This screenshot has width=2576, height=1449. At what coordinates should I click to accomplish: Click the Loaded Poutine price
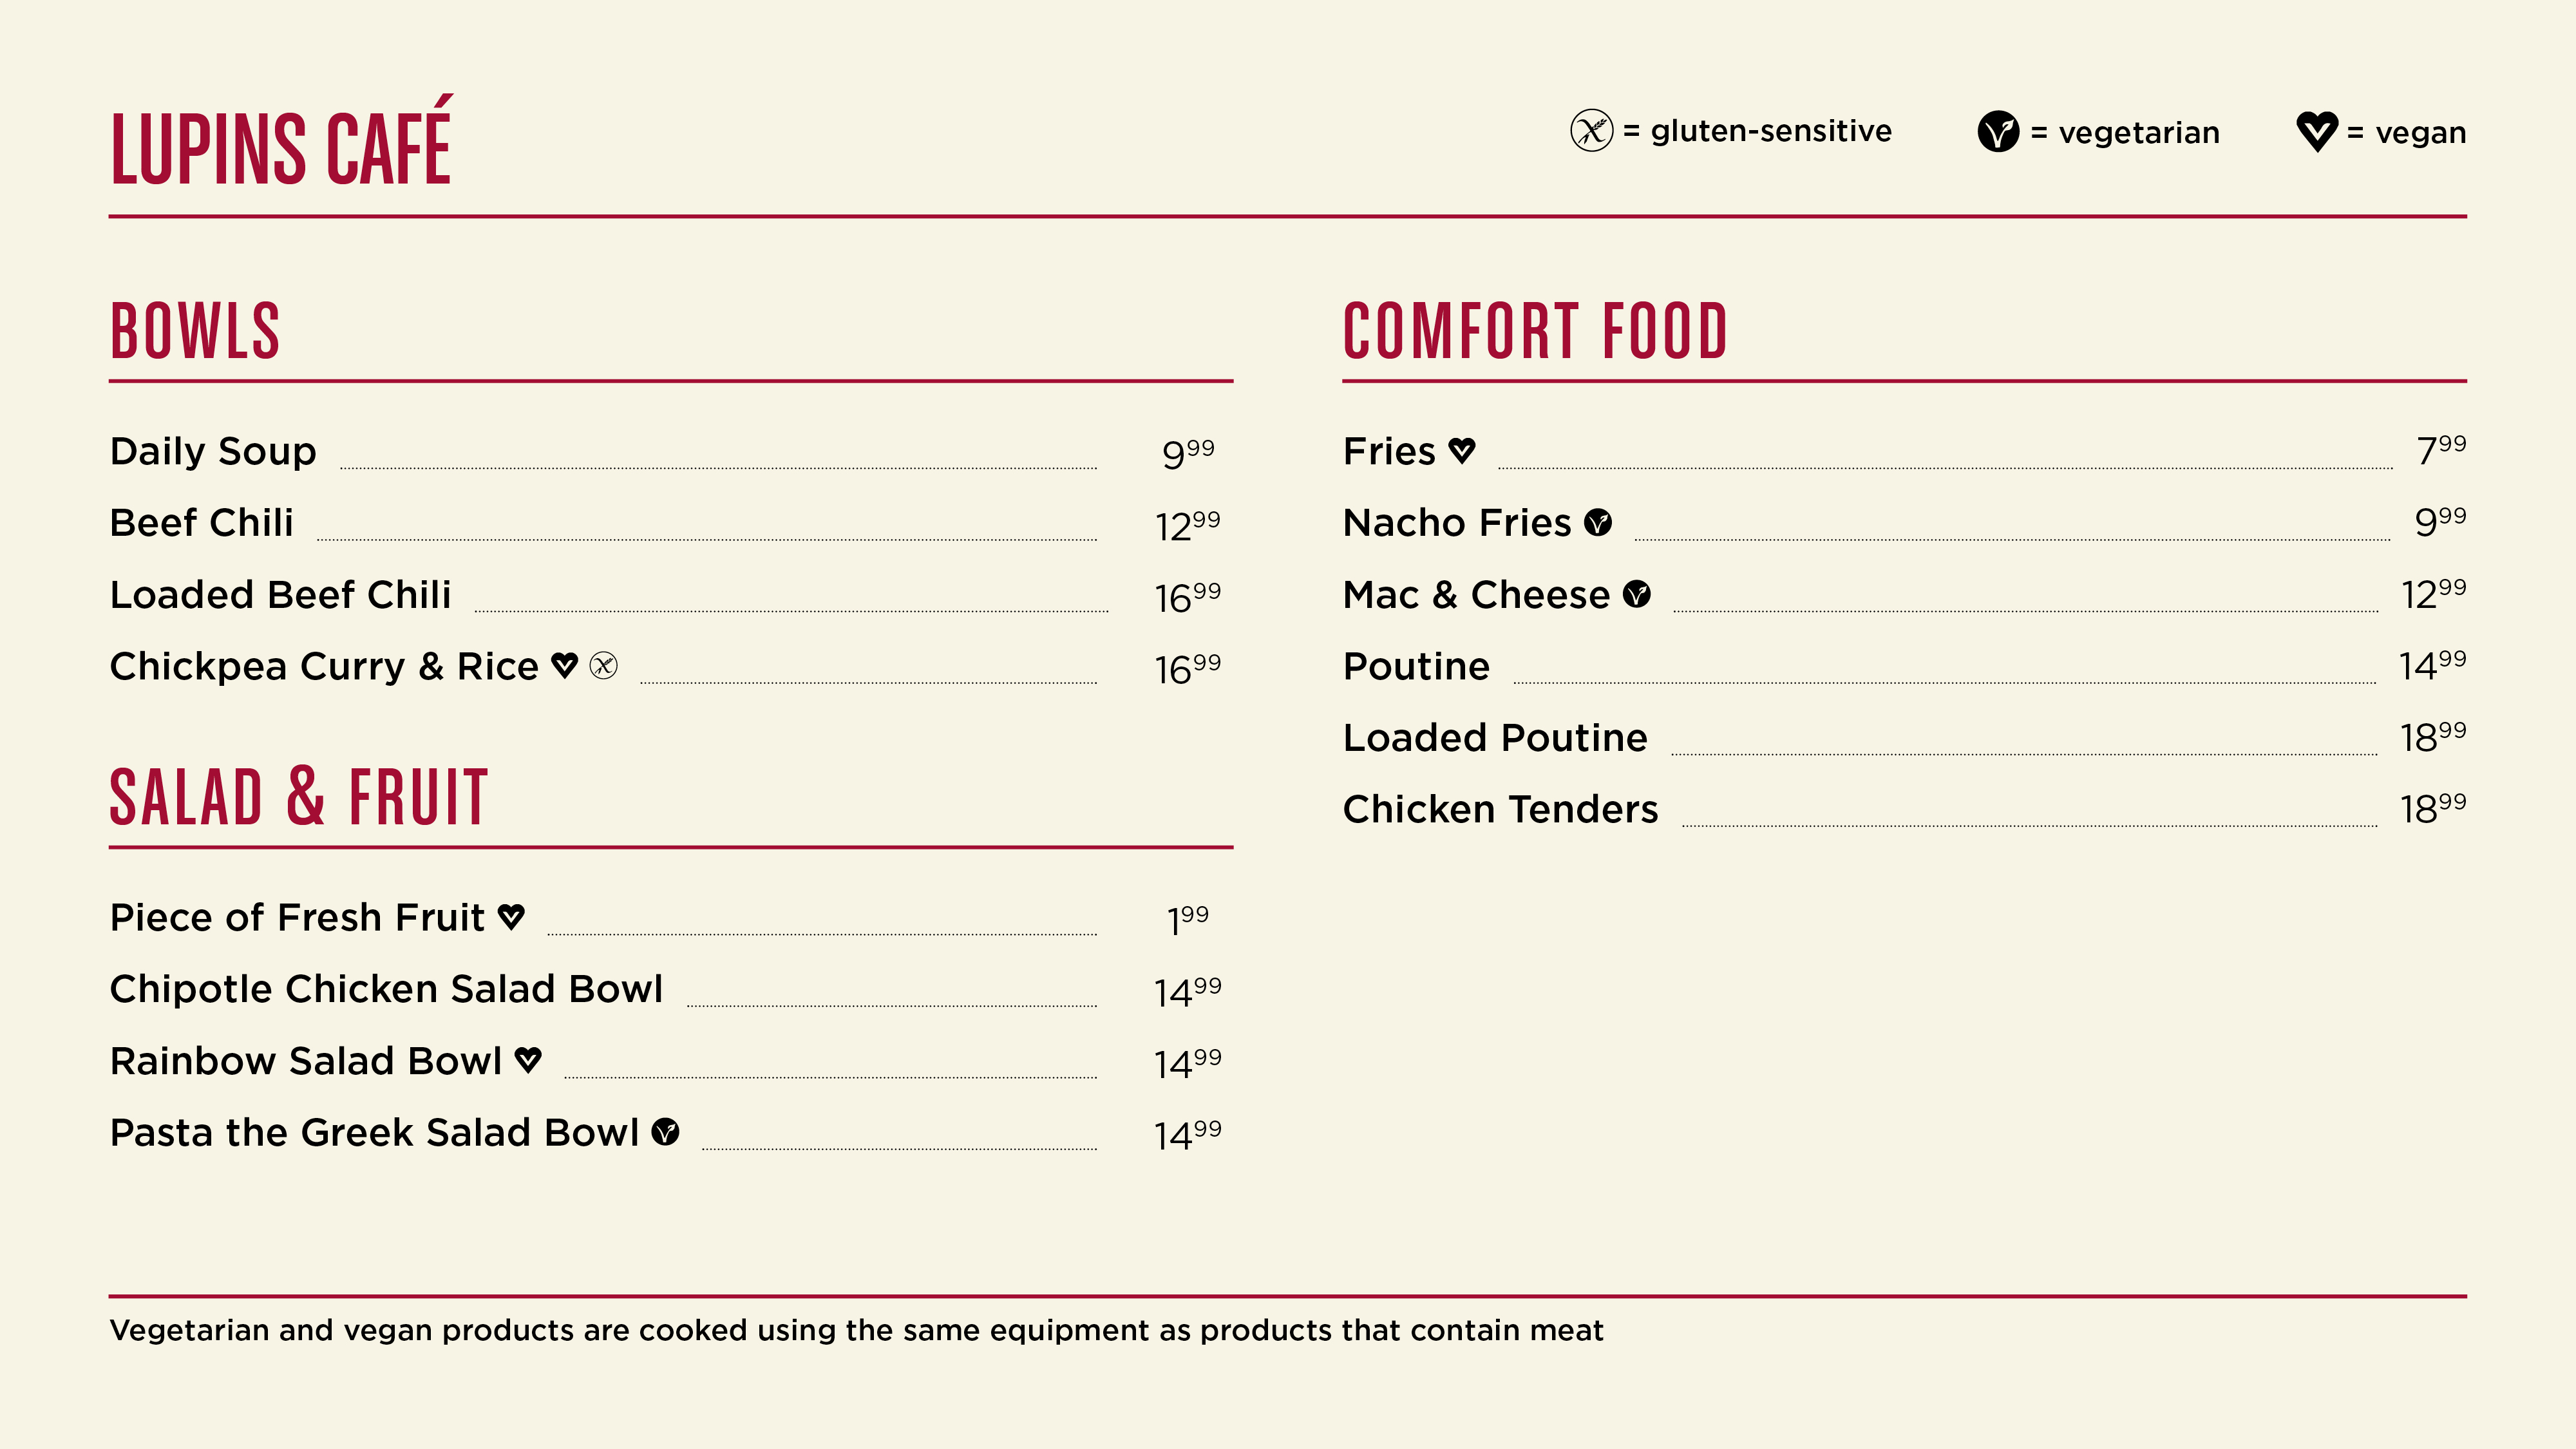coord(2432,737)
